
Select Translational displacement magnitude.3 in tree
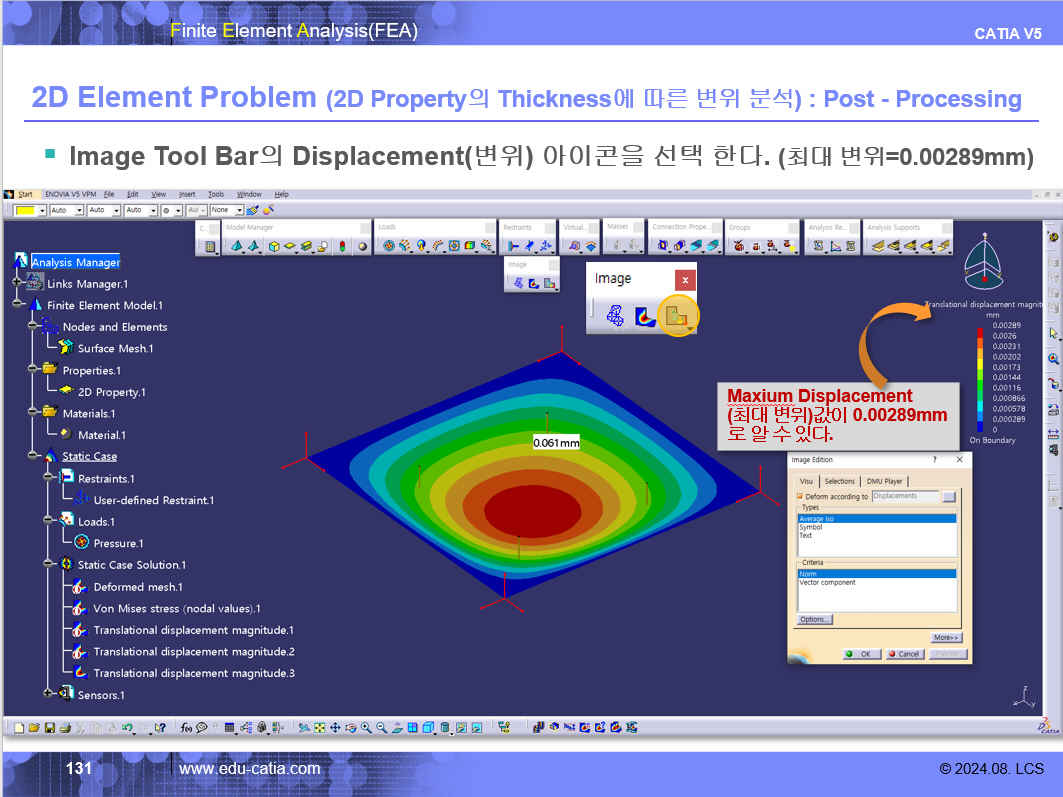tap(193, 673)
